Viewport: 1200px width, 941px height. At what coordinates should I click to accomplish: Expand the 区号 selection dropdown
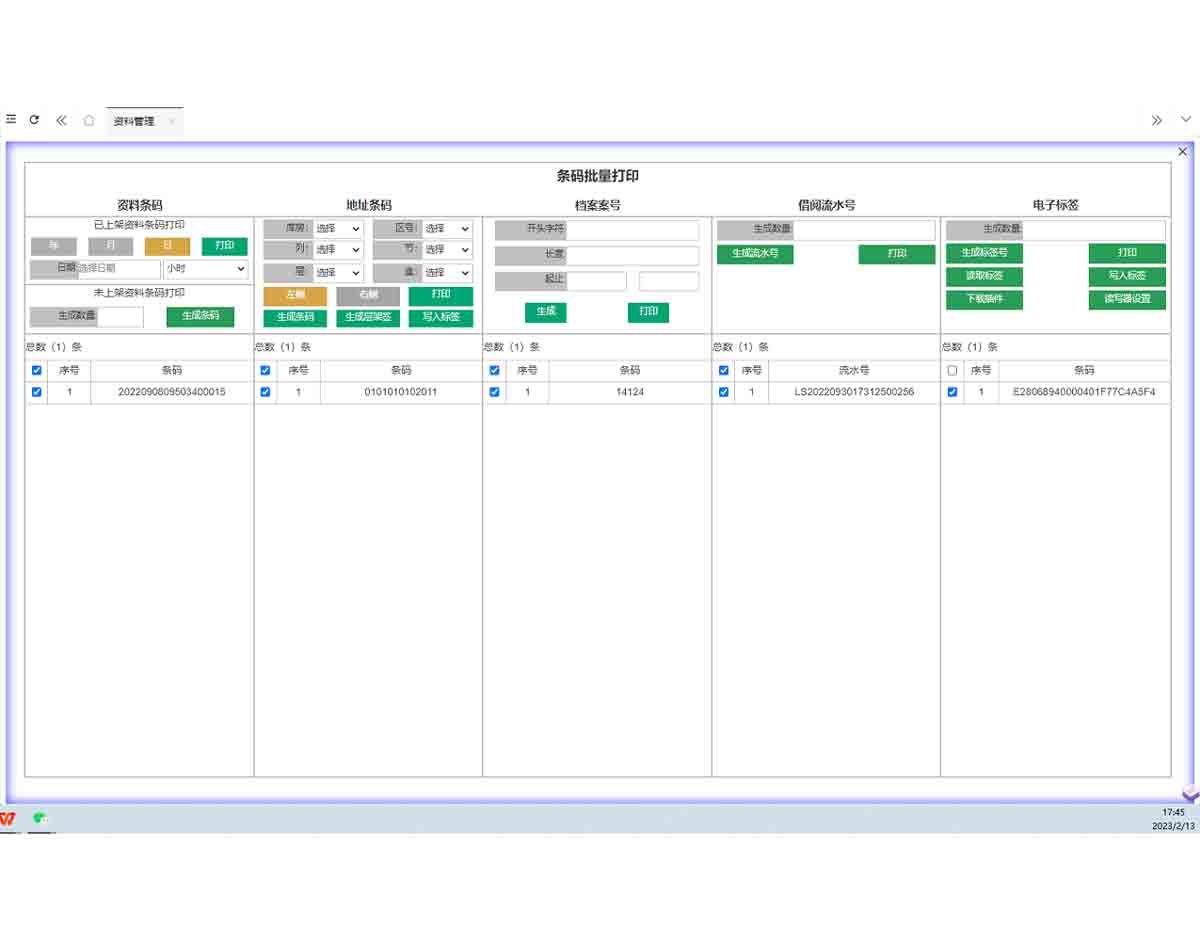[447, 229]
